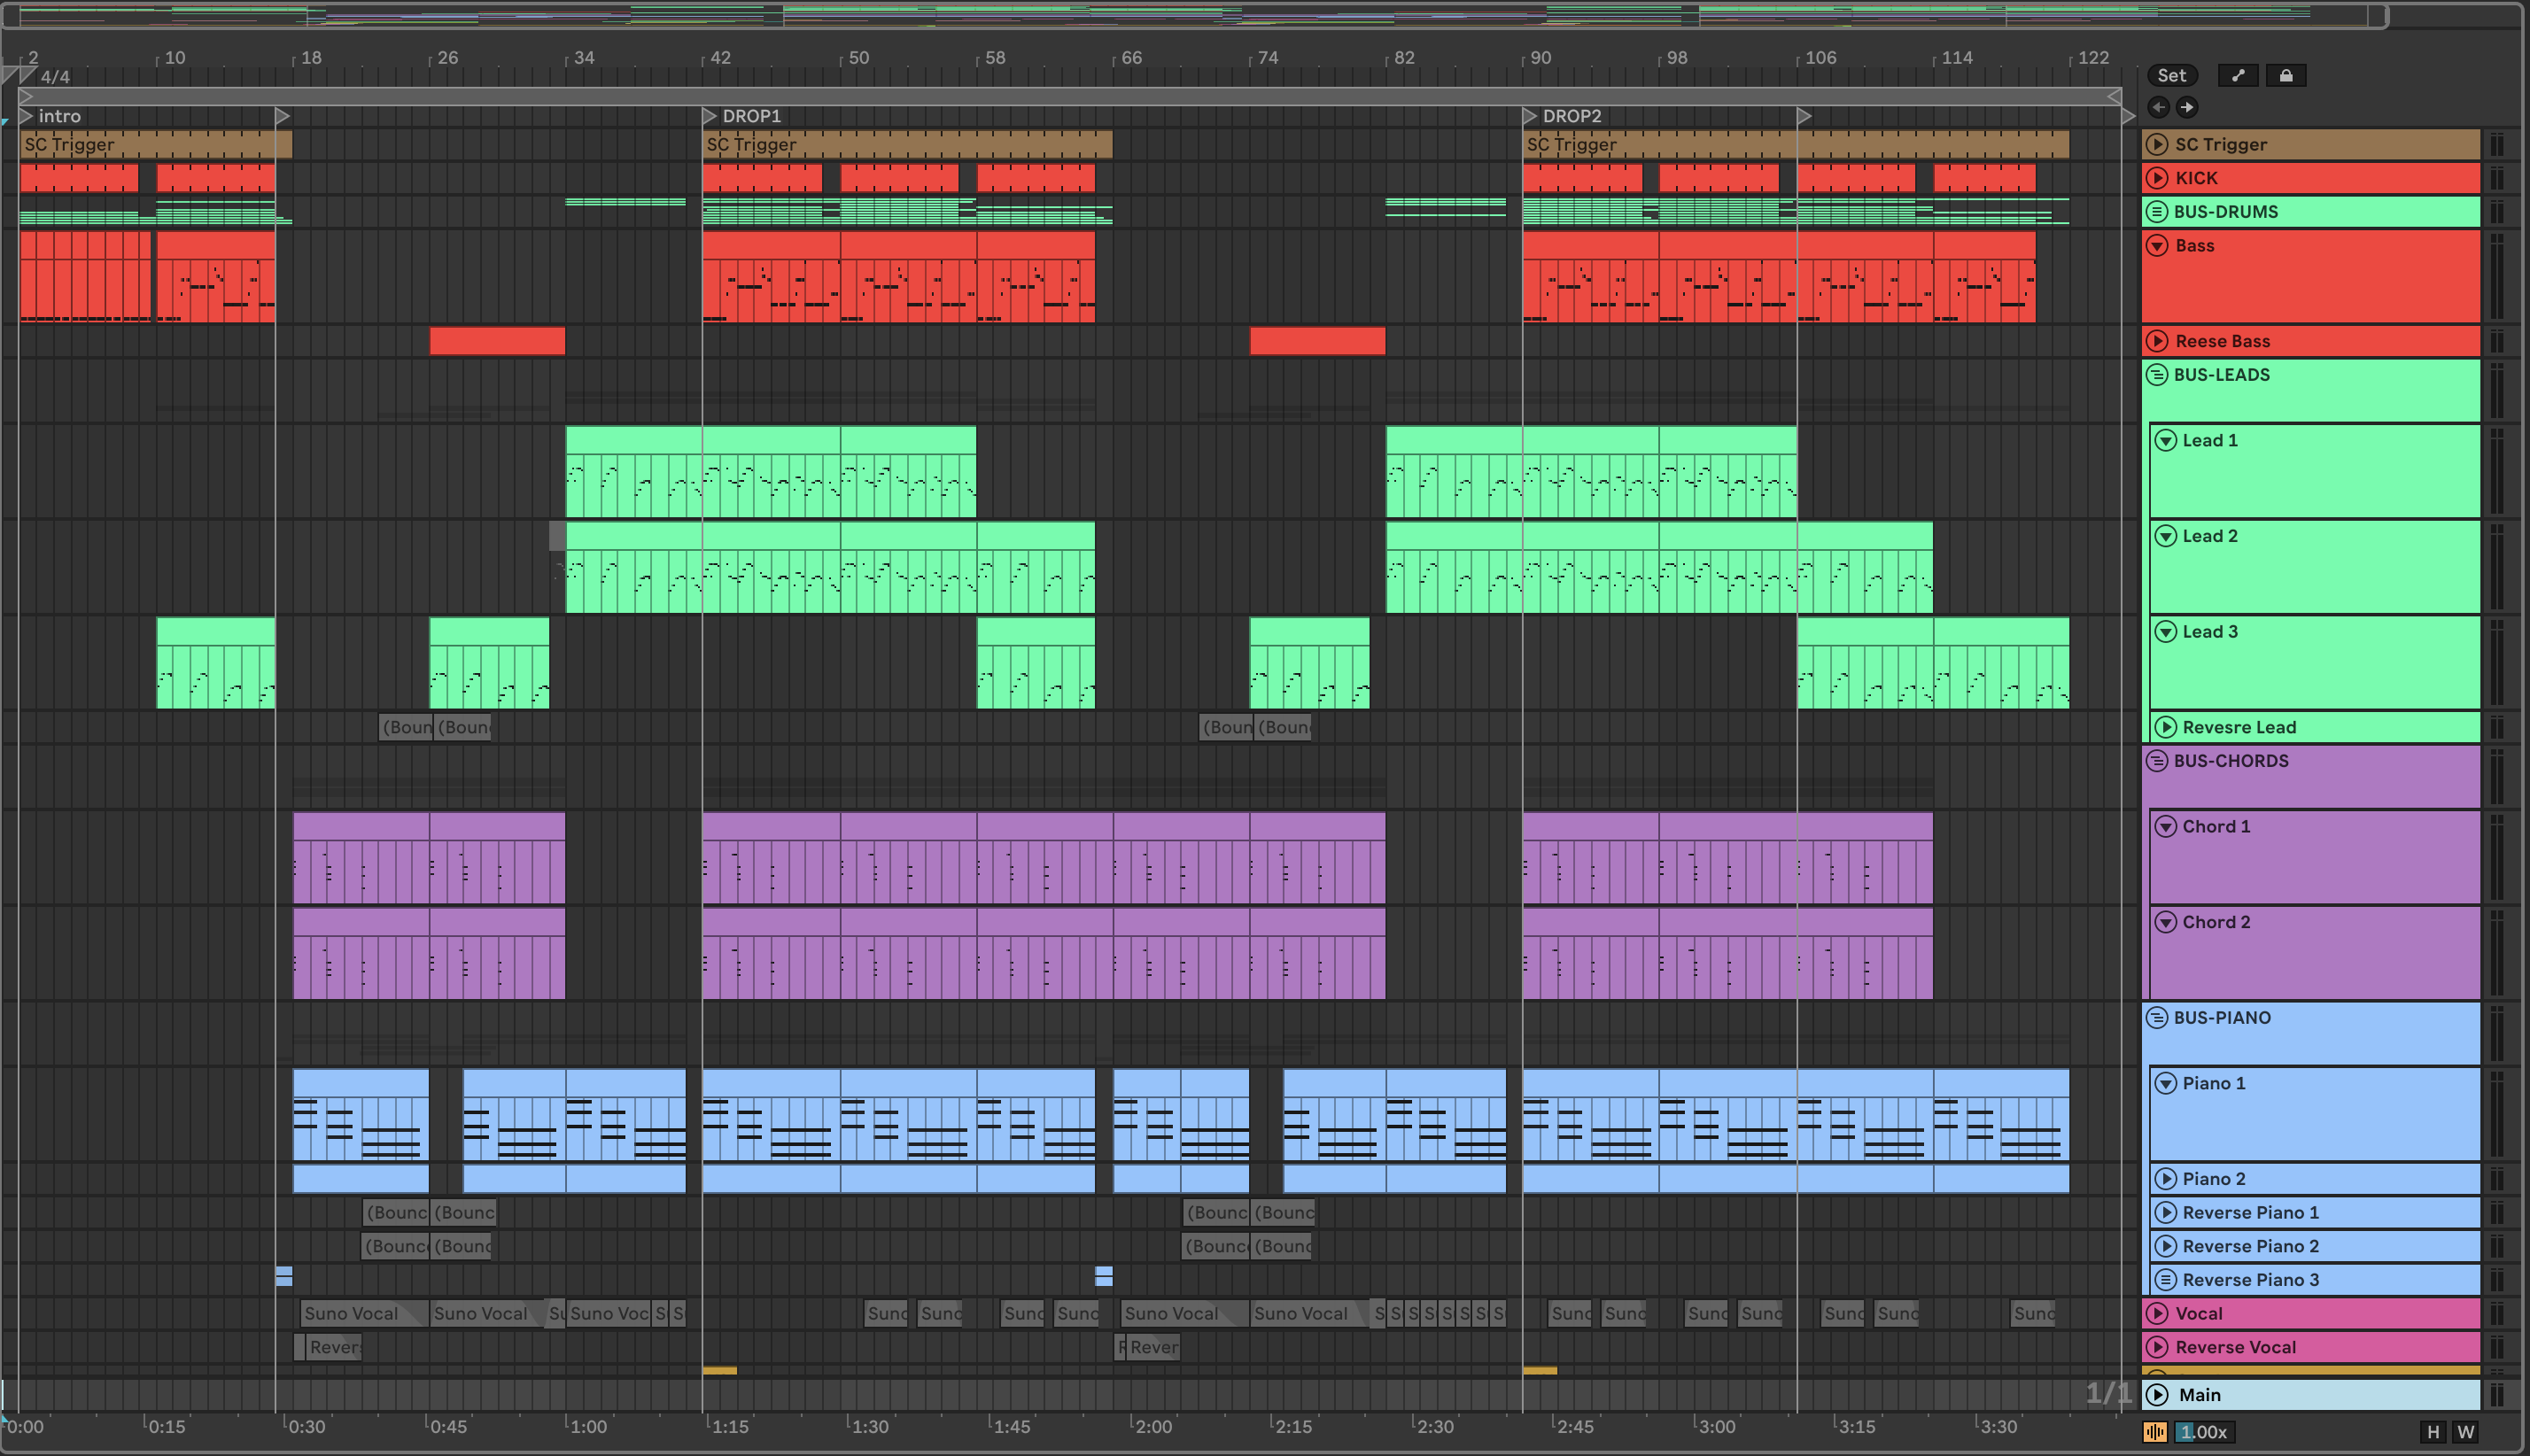Unfold the Main track

tap(2157, 1395)
